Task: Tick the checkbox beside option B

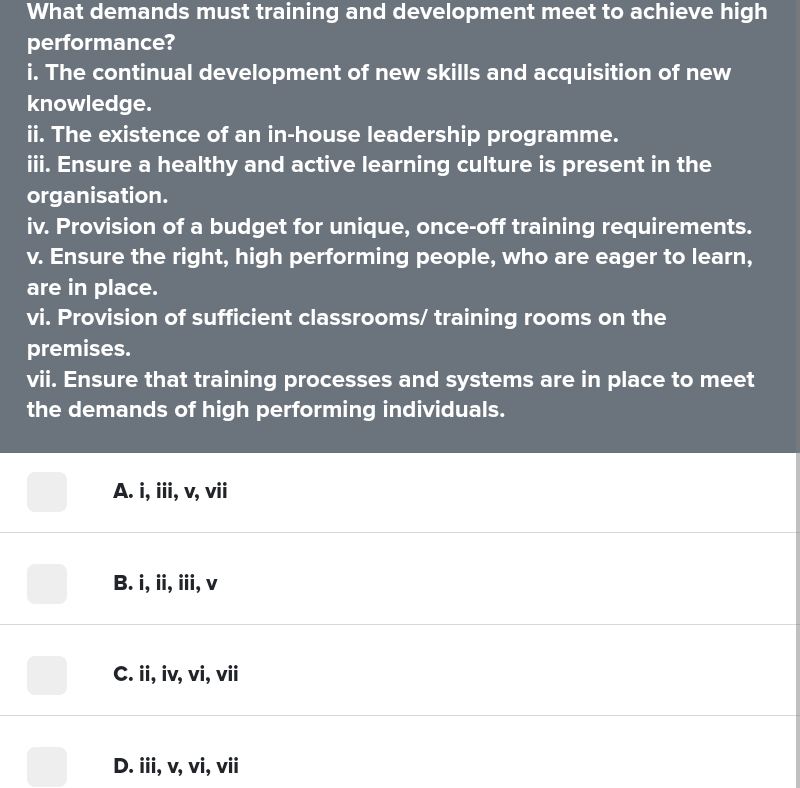Action: [46, 584]
